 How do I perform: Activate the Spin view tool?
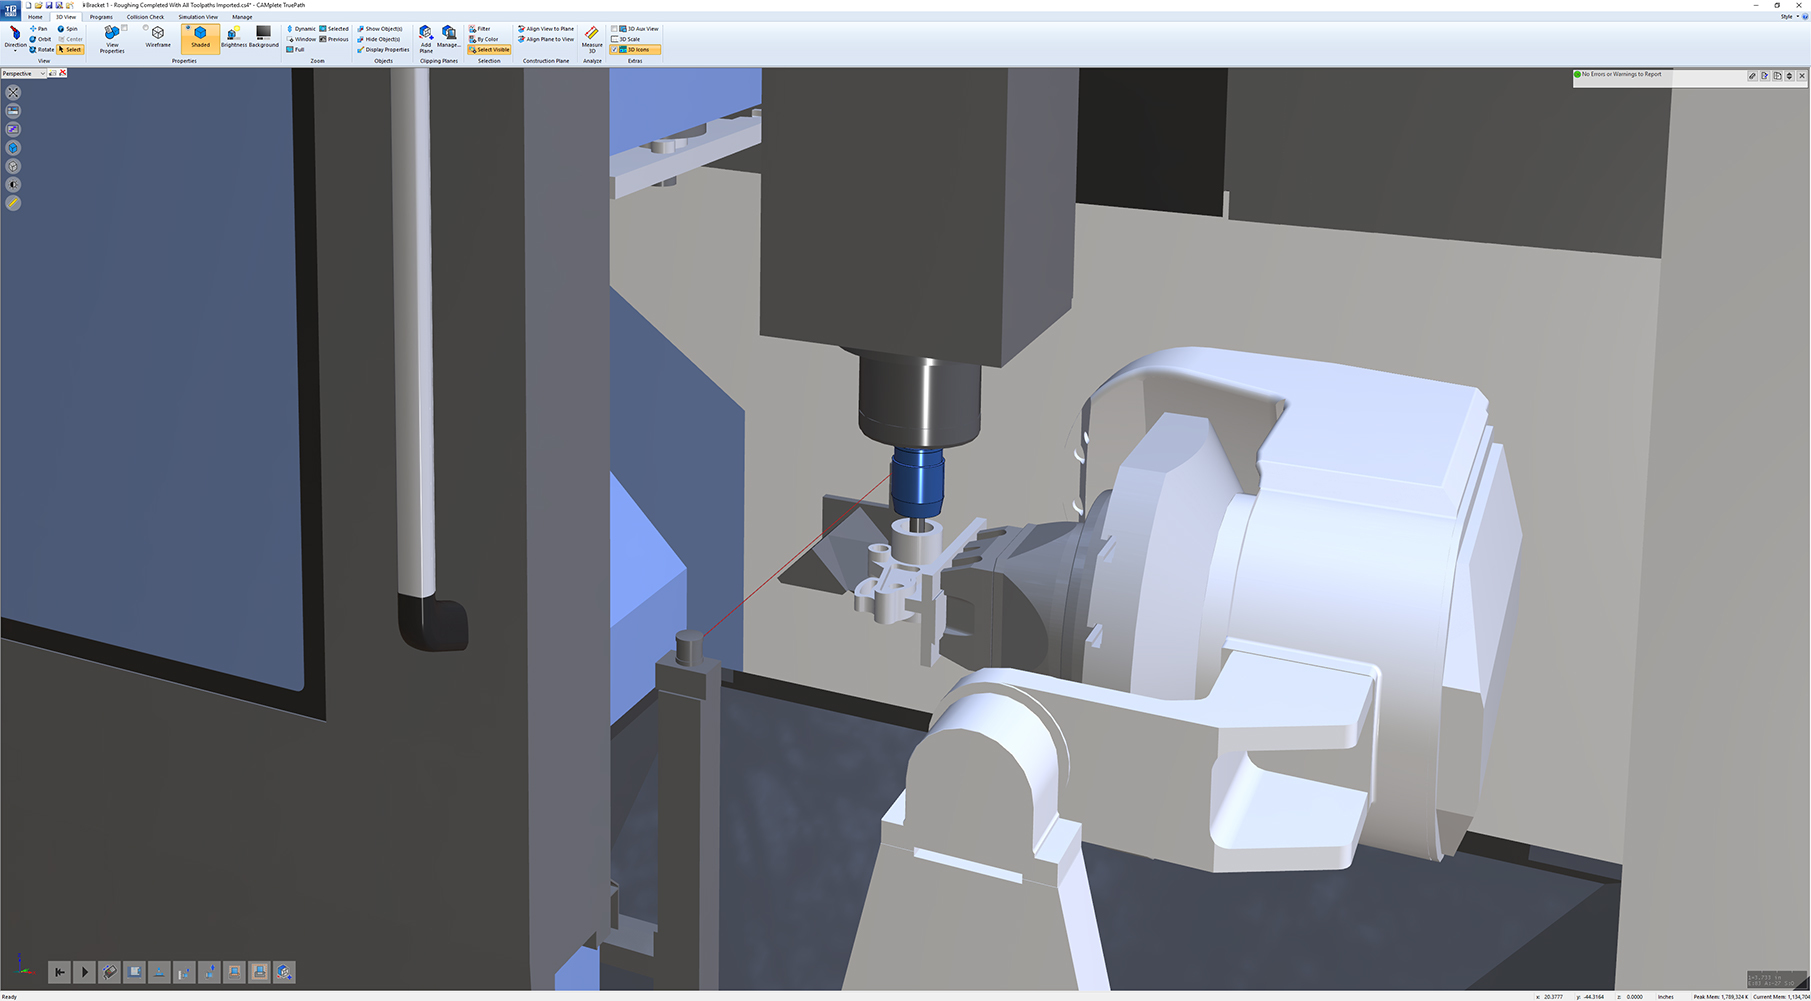tap(68, 29)
